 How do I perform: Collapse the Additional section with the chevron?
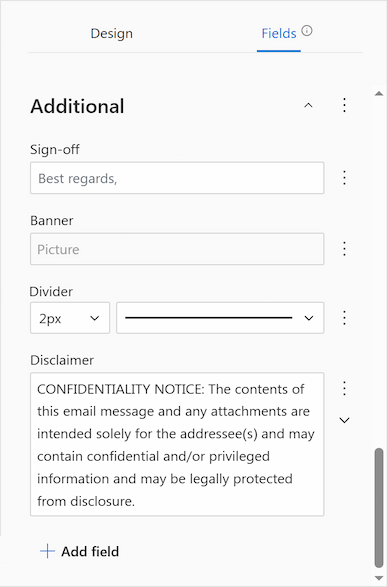point(308,106)
